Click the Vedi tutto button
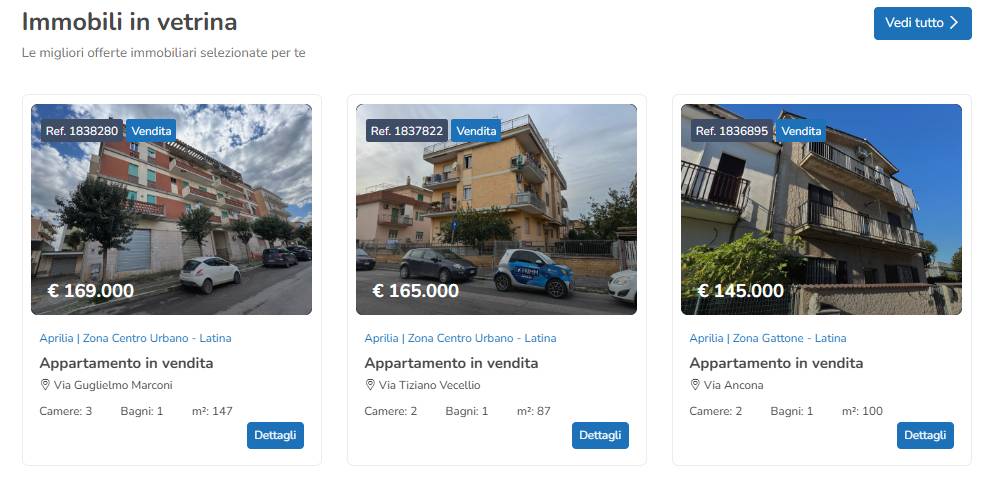The image size is (990, 496). [922, 23]
